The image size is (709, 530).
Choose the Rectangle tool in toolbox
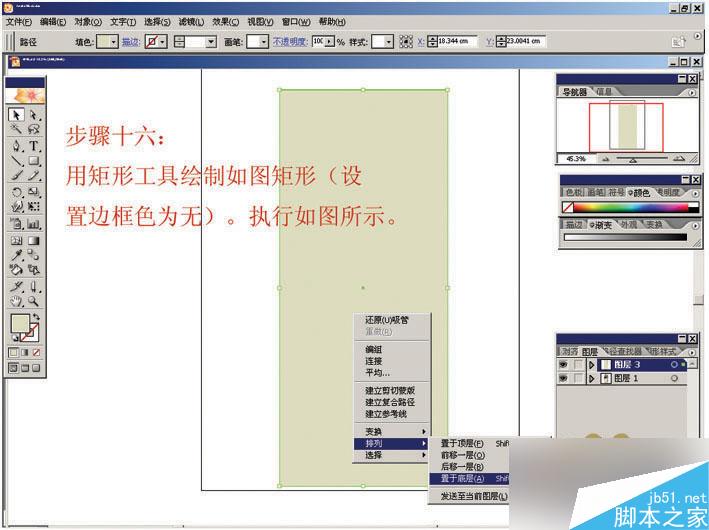(34, 161)
